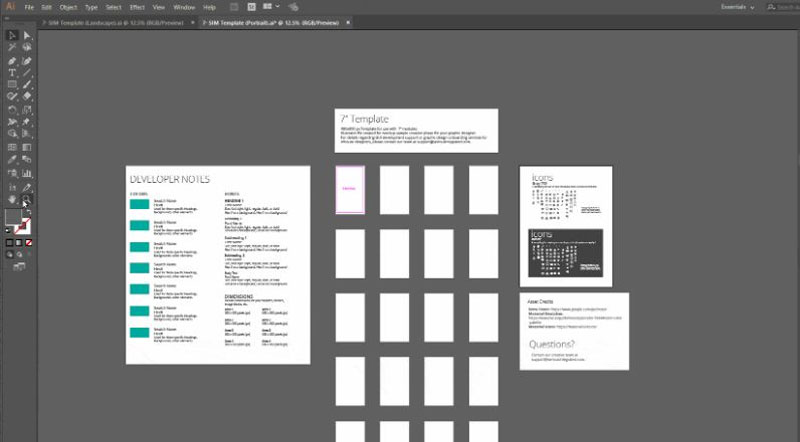Select the Column Graph tool
Viewport: 800px width, 442px height.
27,174
